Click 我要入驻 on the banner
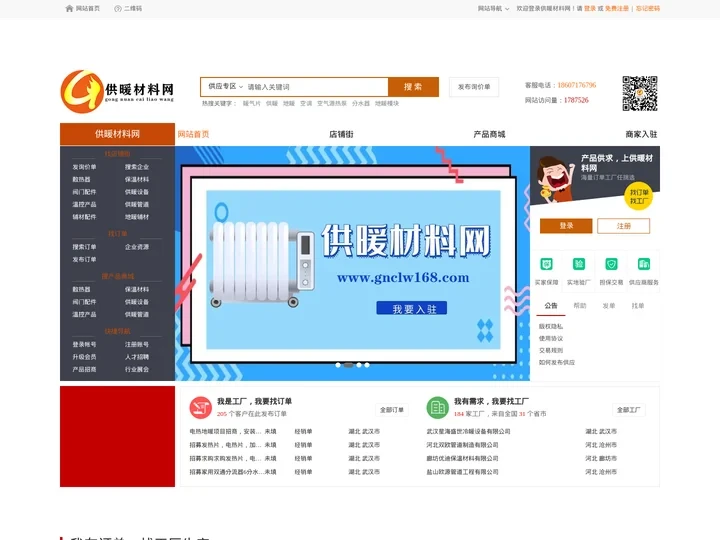Screen dimensions: 720x540 pyautogui.click(x=412, y=309)
